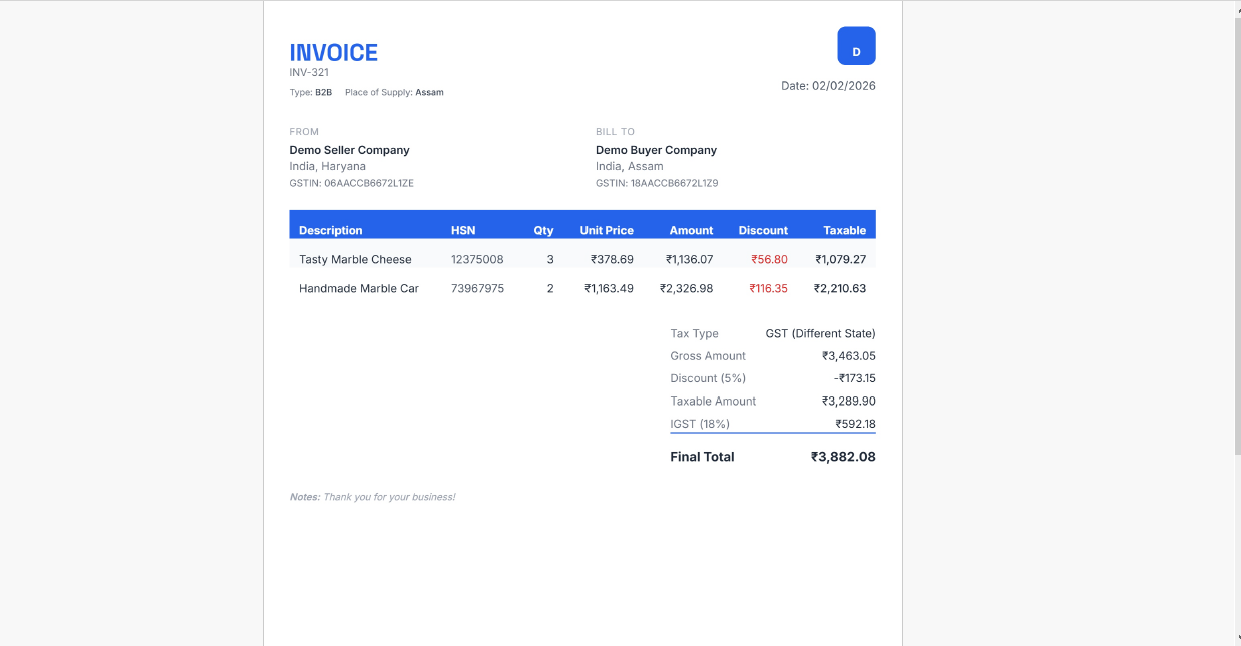
Task: Click Place of Supply: Assam text
Action: click(394, 92)
